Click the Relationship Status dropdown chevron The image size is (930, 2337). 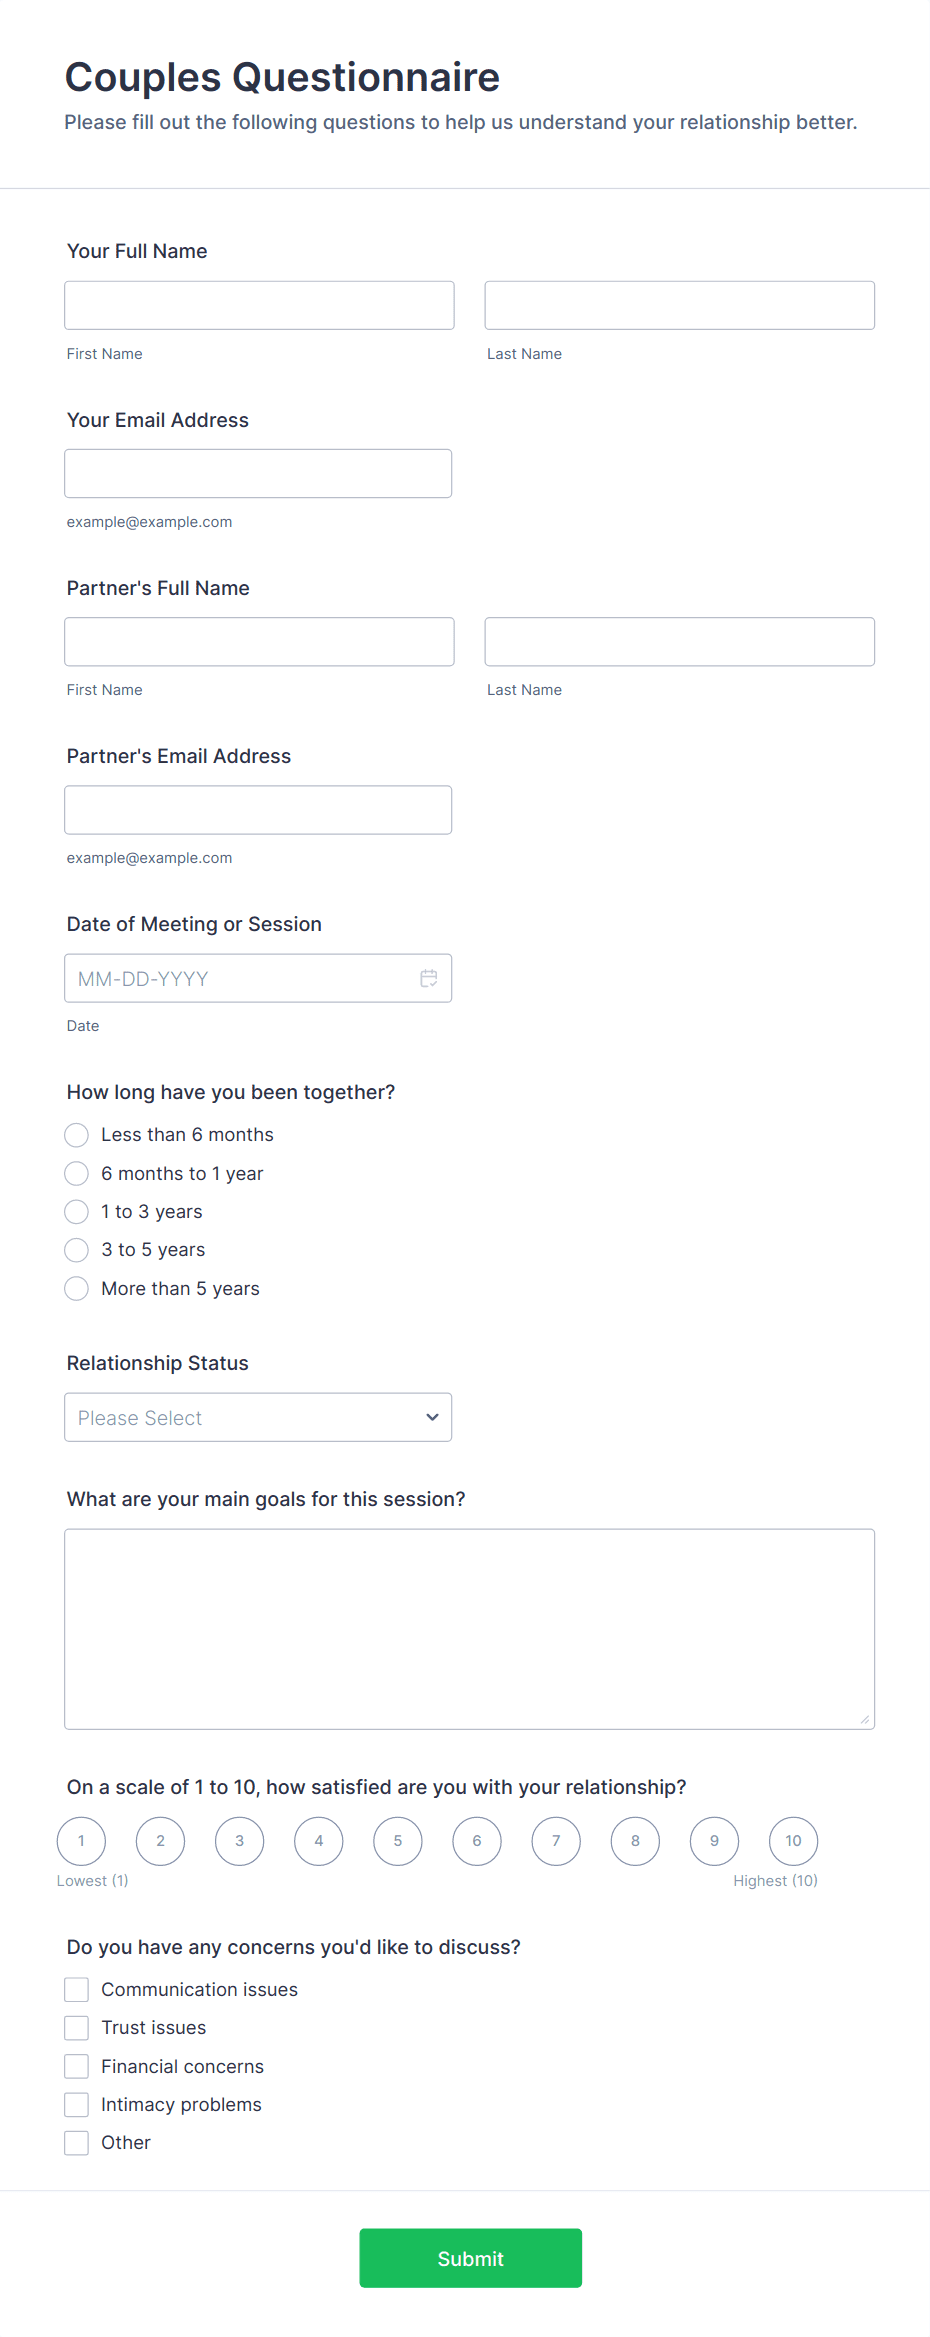coord(432,1417)
